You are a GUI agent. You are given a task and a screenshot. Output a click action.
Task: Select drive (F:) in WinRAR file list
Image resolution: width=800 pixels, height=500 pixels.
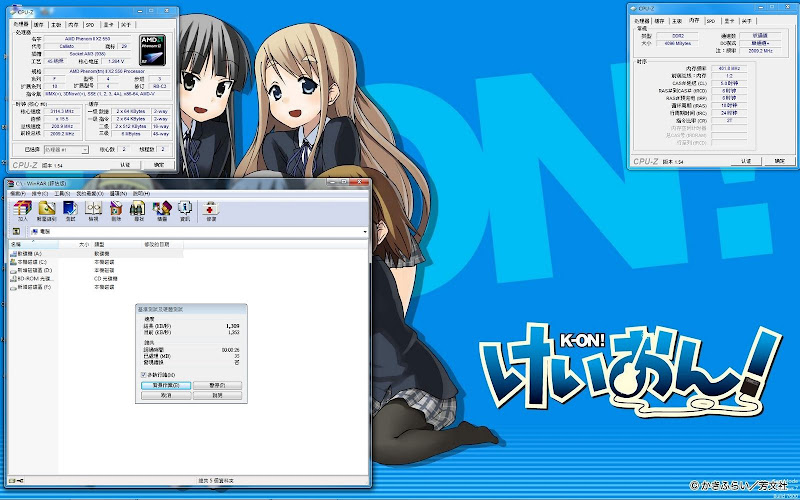coord(33,287)
